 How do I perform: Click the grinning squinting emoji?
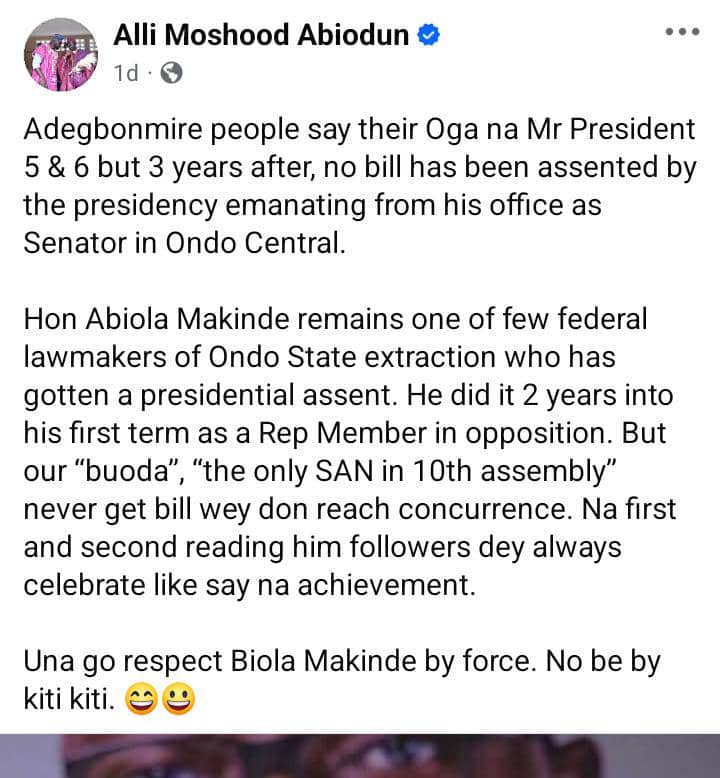tap(143, 701)
